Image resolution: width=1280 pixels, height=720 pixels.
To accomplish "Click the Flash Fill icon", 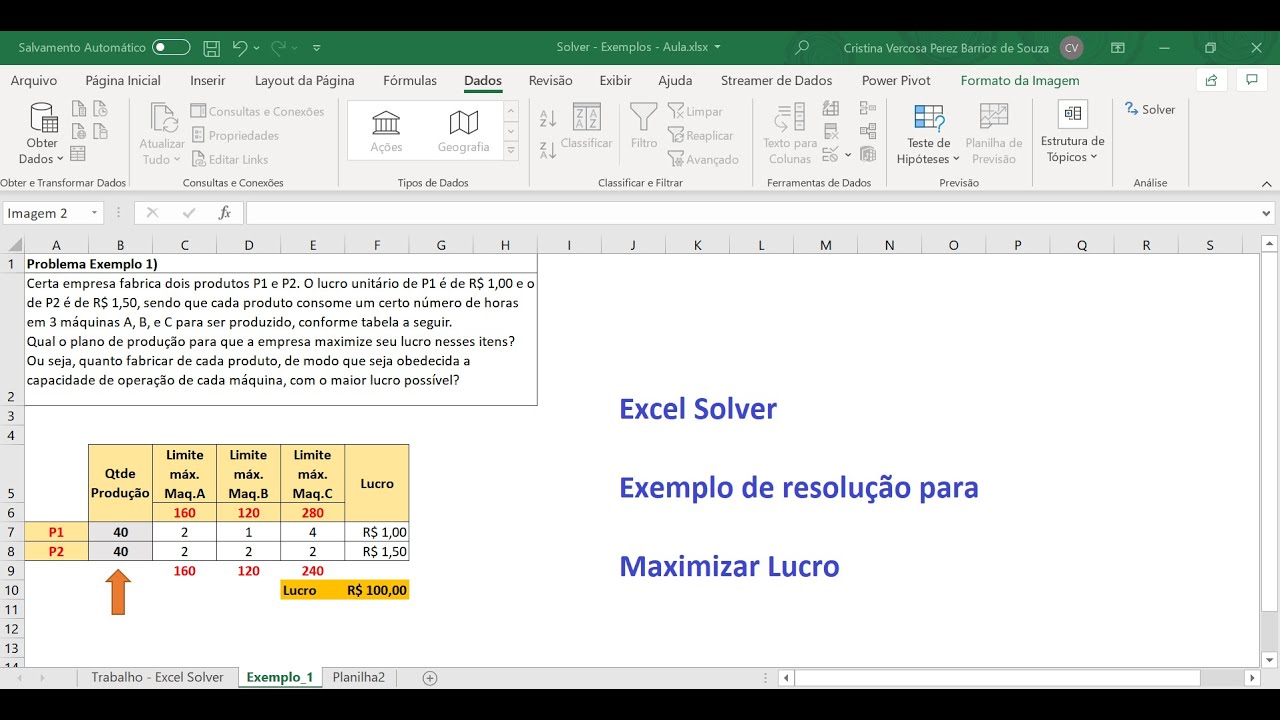I will (x=830, y=110).
